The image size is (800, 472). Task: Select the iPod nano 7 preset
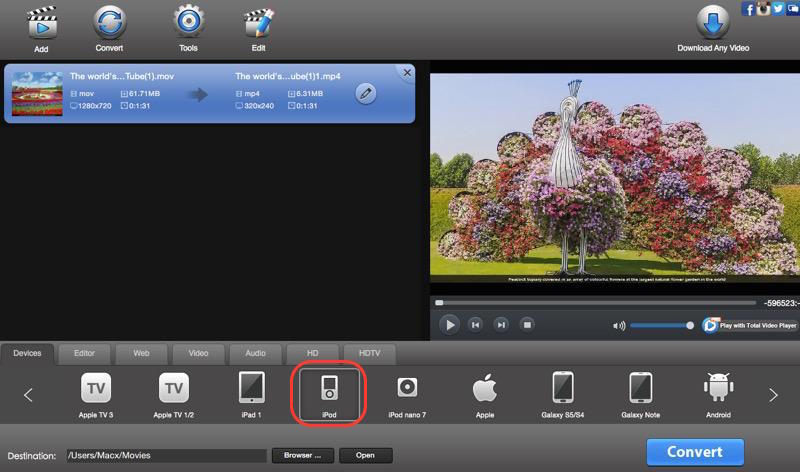click(x=407, y=395)
